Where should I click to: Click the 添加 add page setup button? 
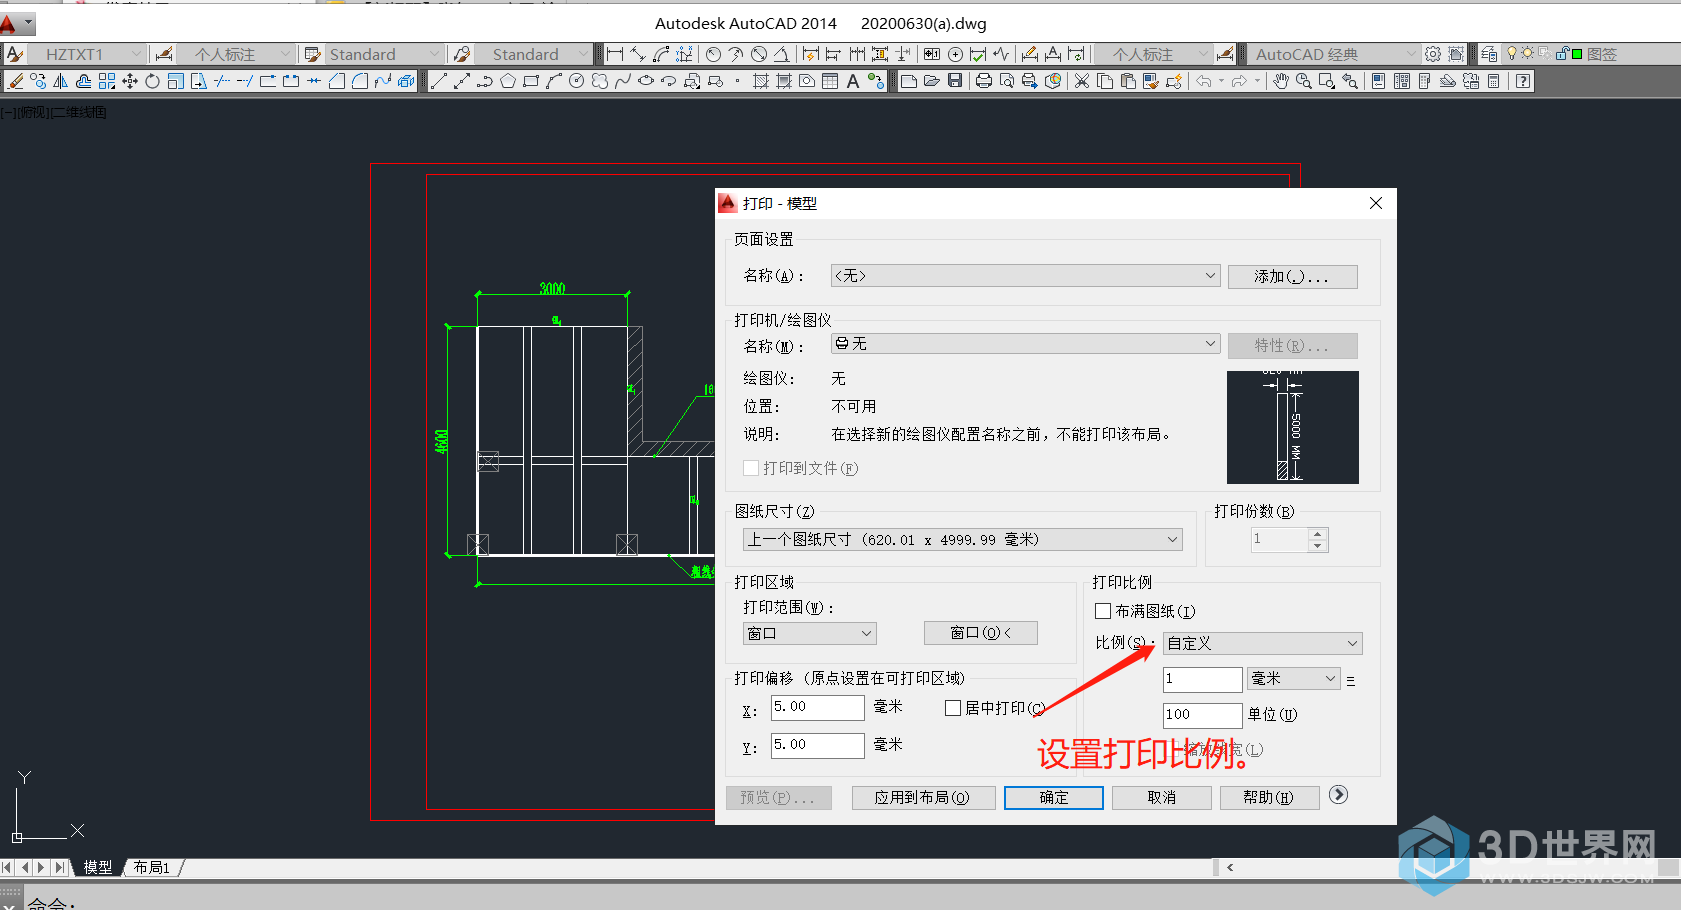click(1292, 276)
